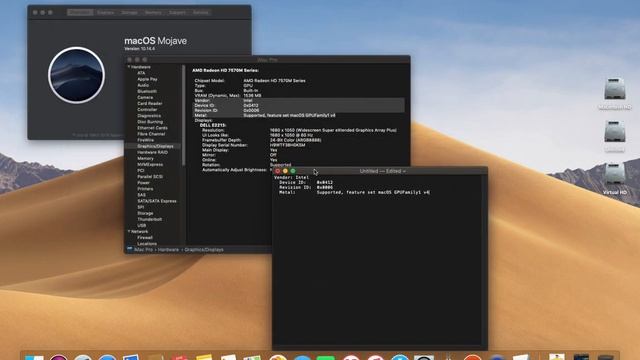Select Firewall under Network

(145, 238)
